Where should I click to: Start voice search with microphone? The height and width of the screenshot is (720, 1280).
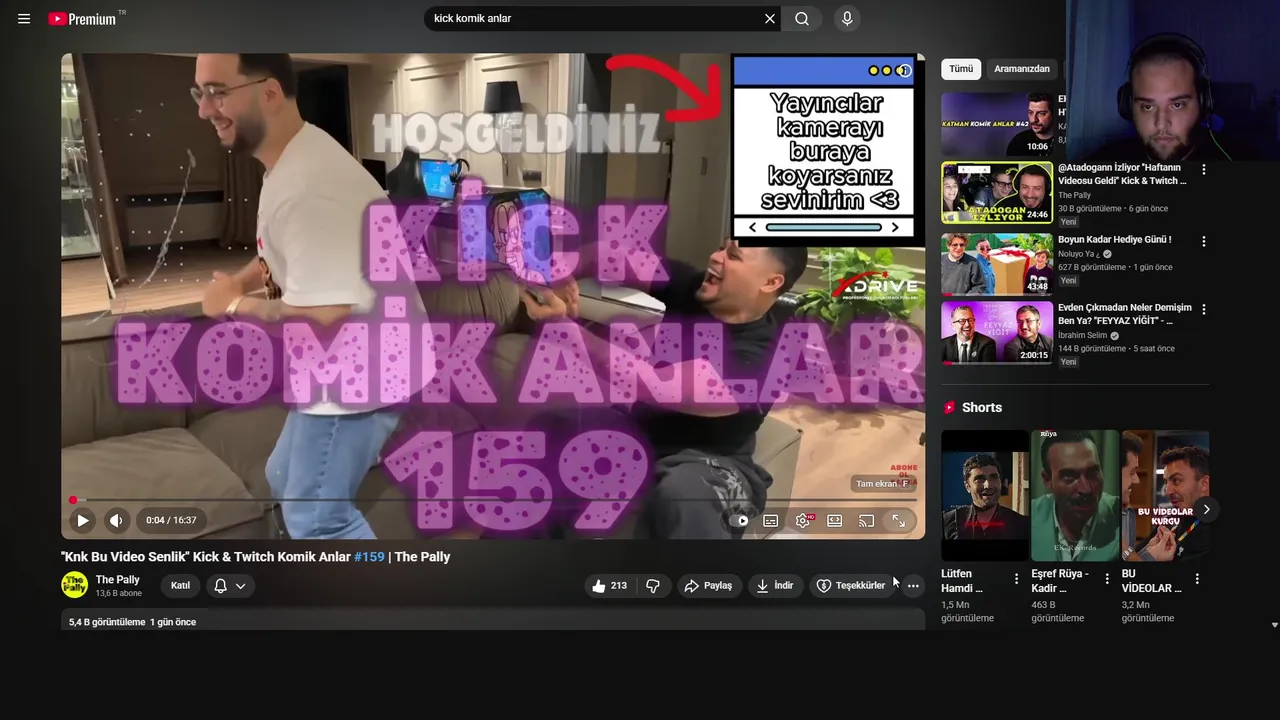click(x=847, y=19)
